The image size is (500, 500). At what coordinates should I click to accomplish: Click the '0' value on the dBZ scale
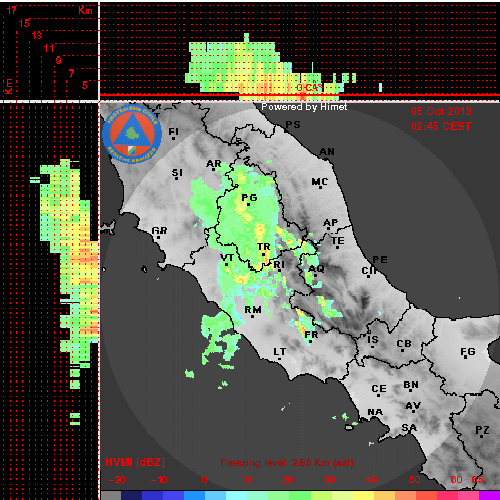(x=204, y=480)
